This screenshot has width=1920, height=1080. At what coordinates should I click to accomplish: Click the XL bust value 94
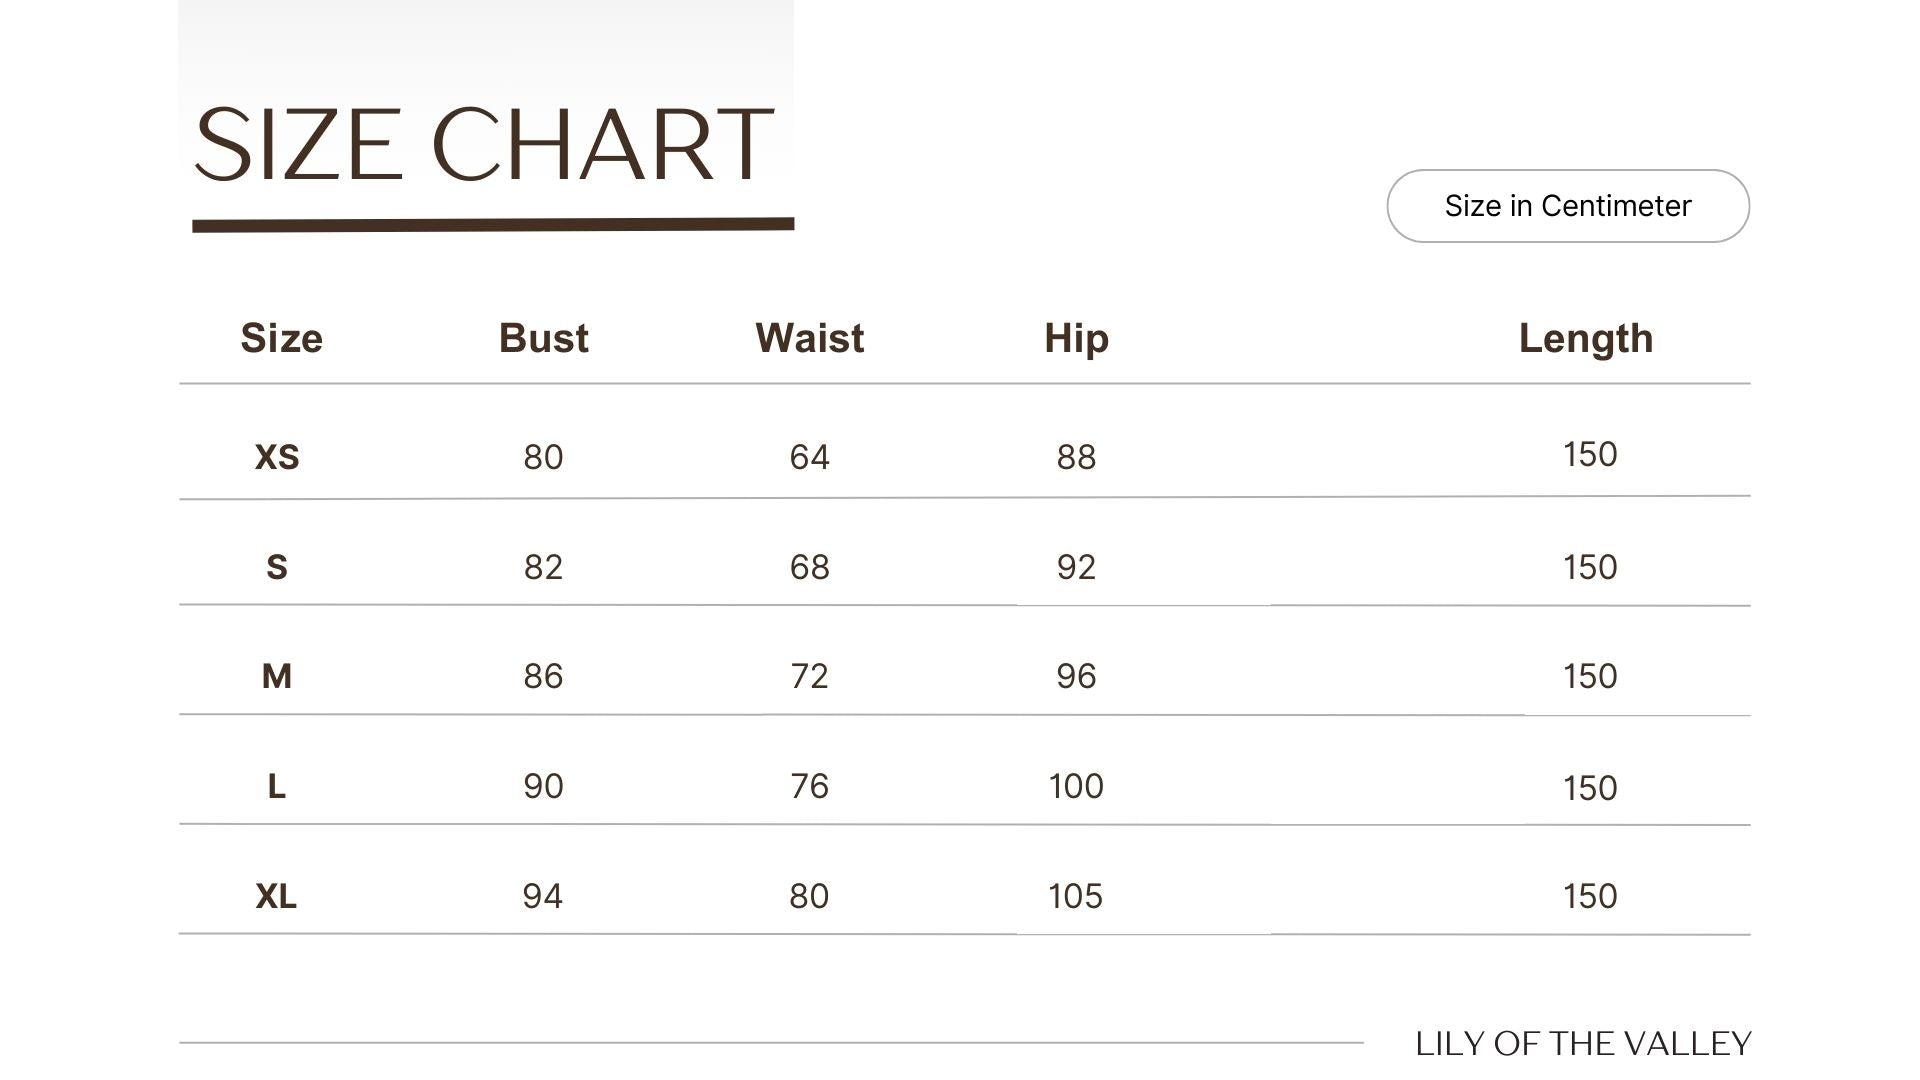point(543,896)
